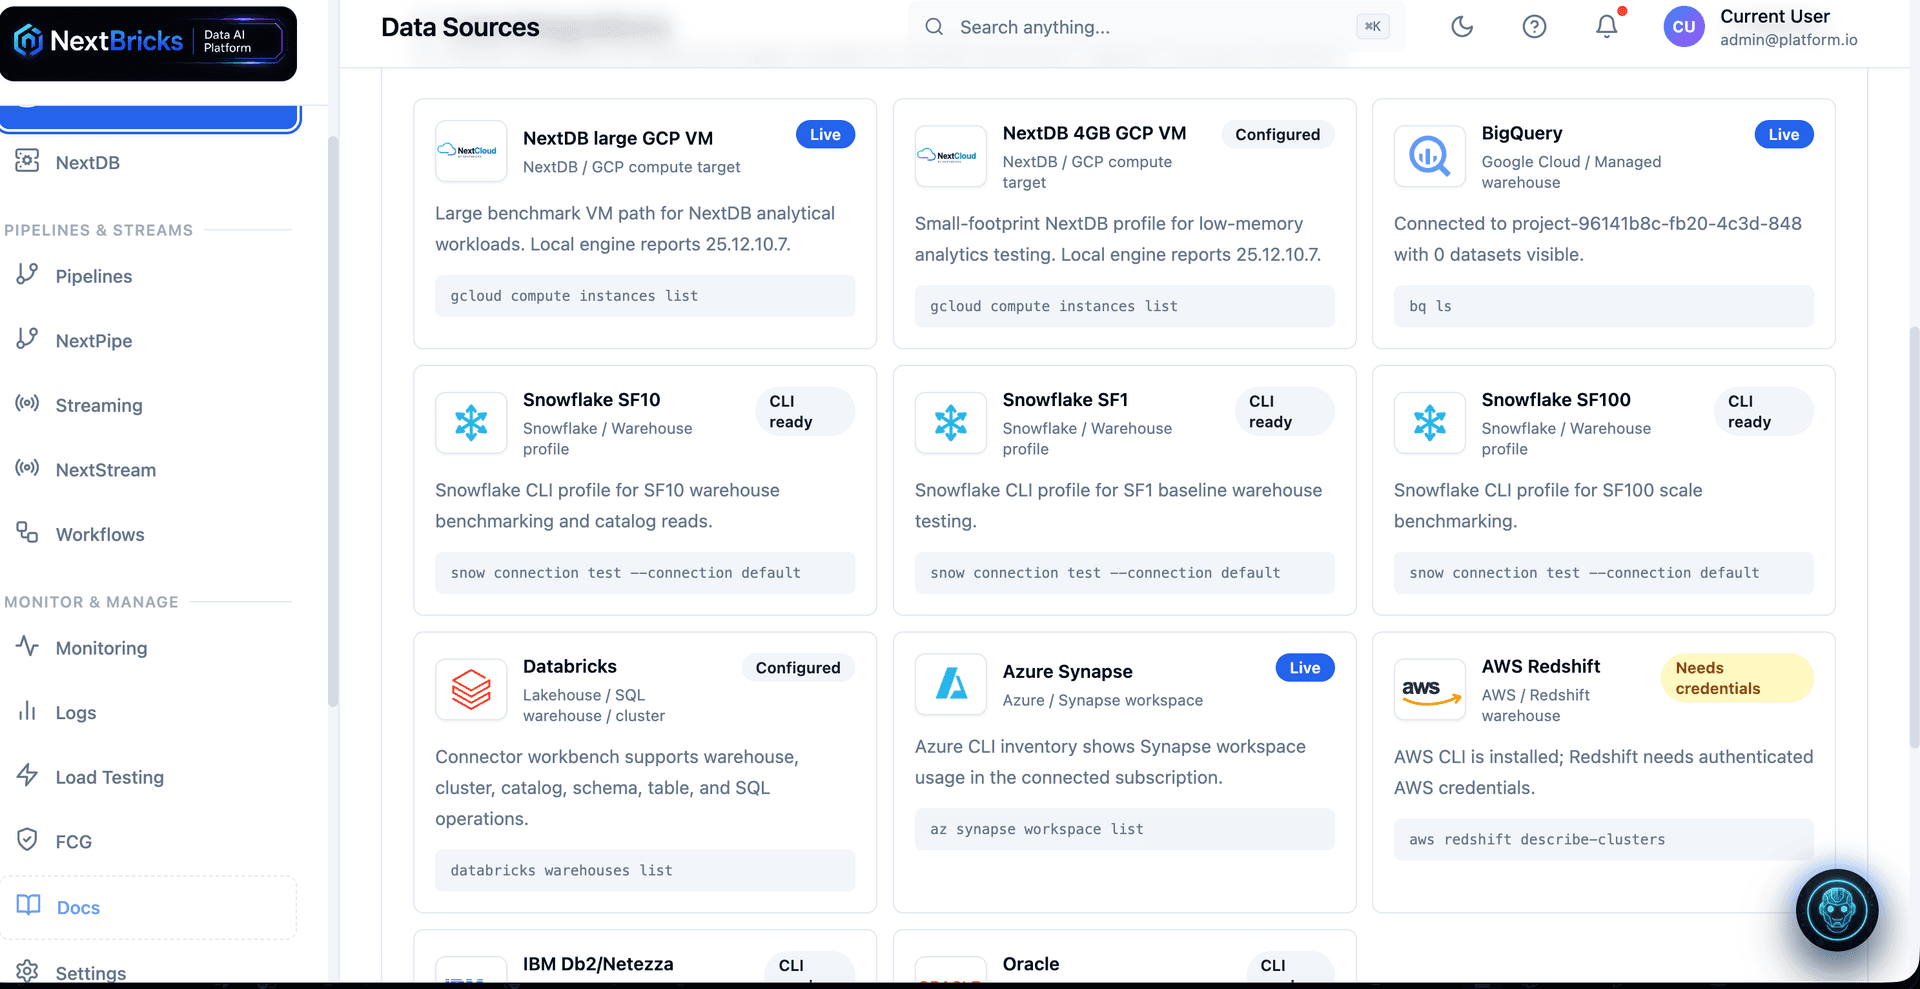Open notifications bell
Screen dimensions: 1920x989
pos(1606,27)
